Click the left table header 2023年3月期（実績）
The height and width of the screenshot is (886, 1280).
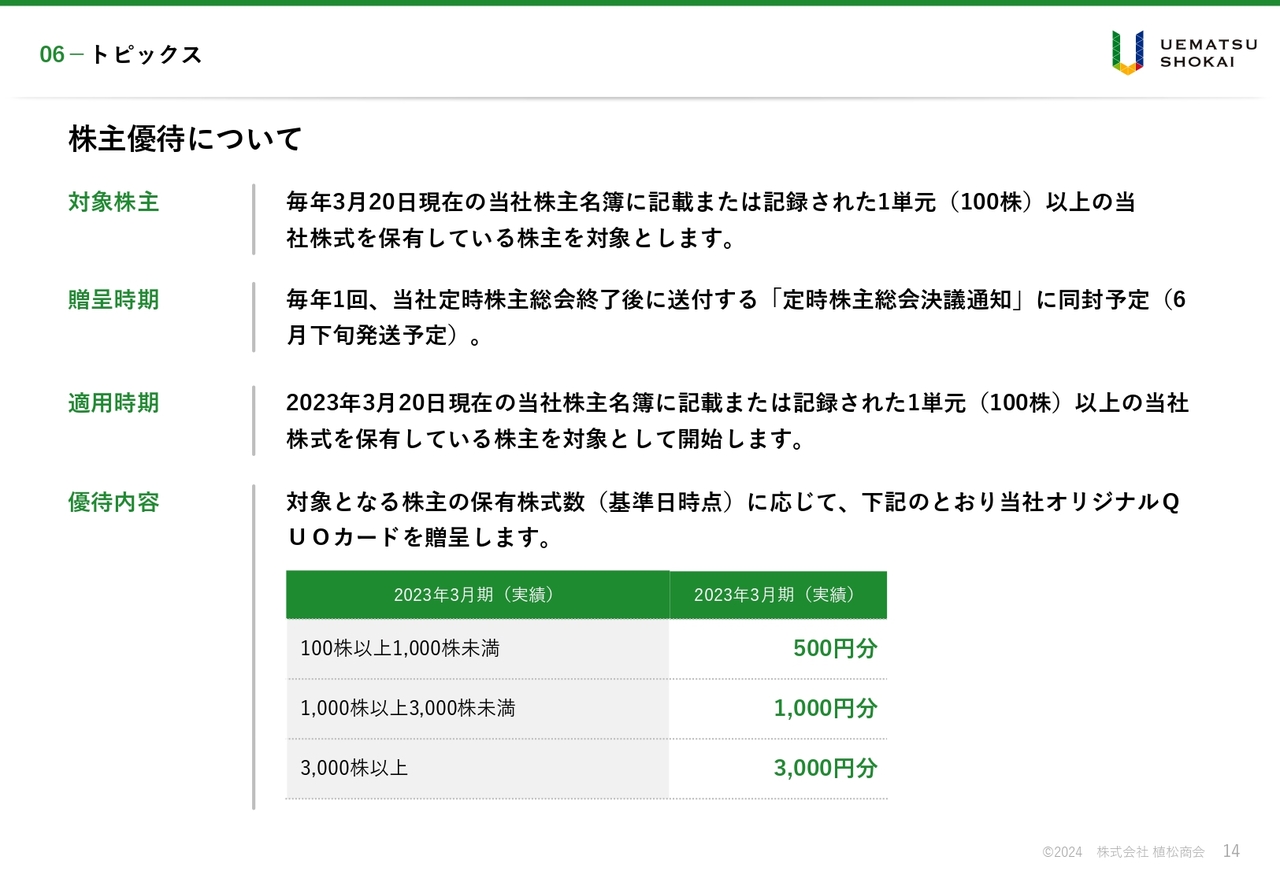[x=477, y=595]
